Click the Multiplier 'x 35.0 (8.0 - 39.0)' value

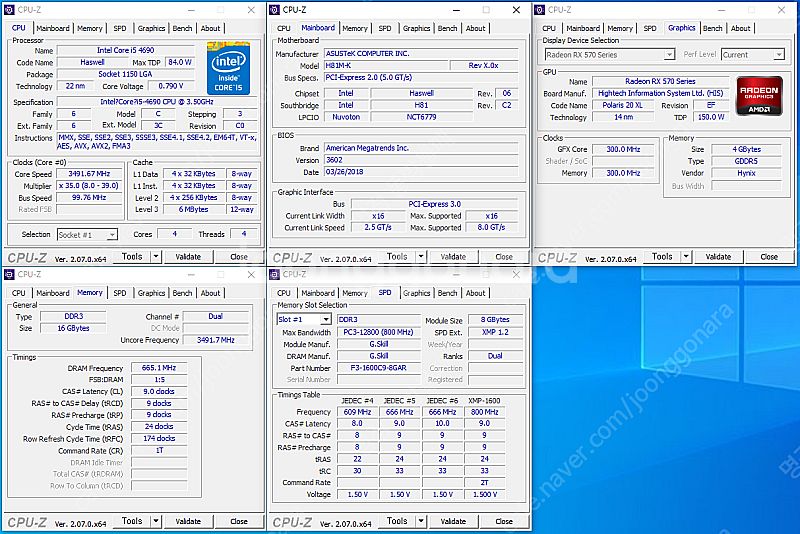tap(90, 186)
